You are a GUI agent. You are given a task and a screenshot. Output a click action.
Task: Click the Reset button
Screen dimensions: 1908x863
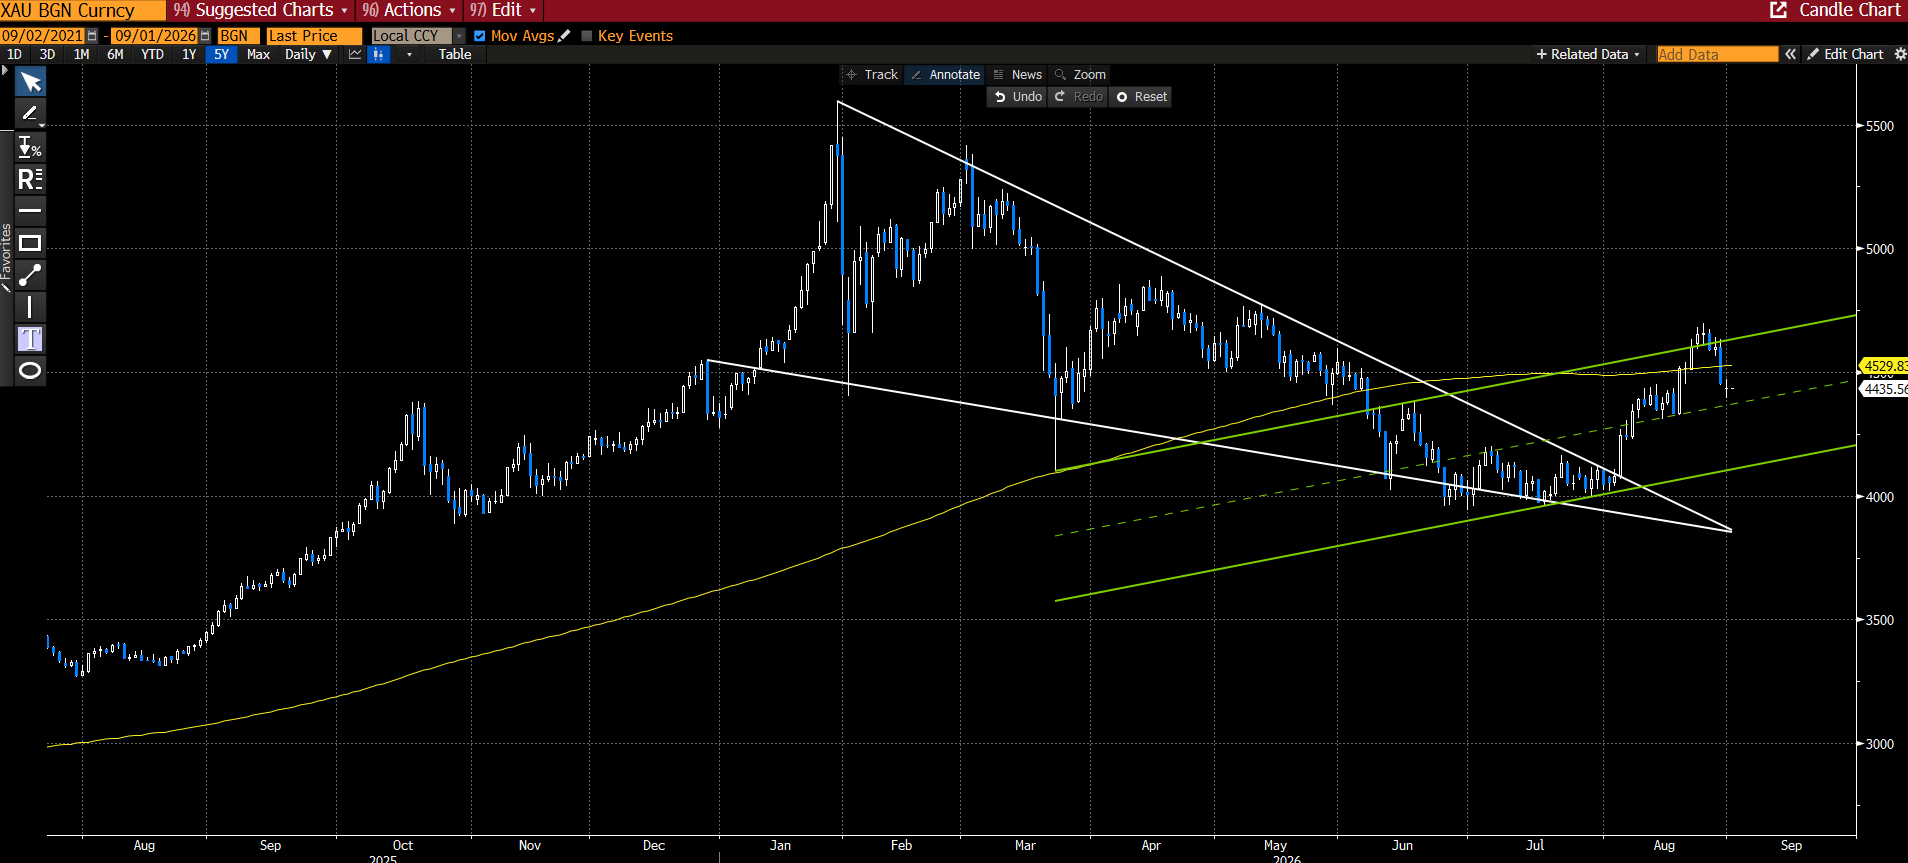click(1141, 97)
